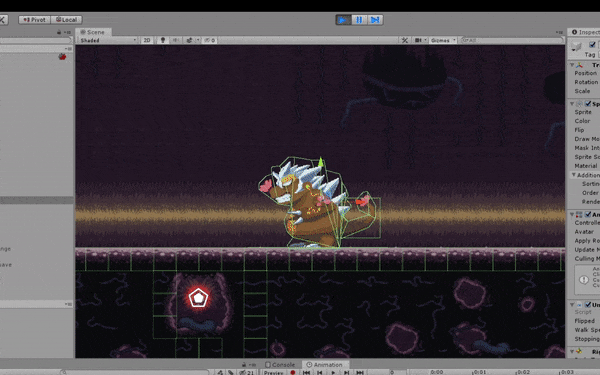Viewport: 600px width, 375px height.
Task: Open the scene tools wrench icon
Action: click(404, 40)
